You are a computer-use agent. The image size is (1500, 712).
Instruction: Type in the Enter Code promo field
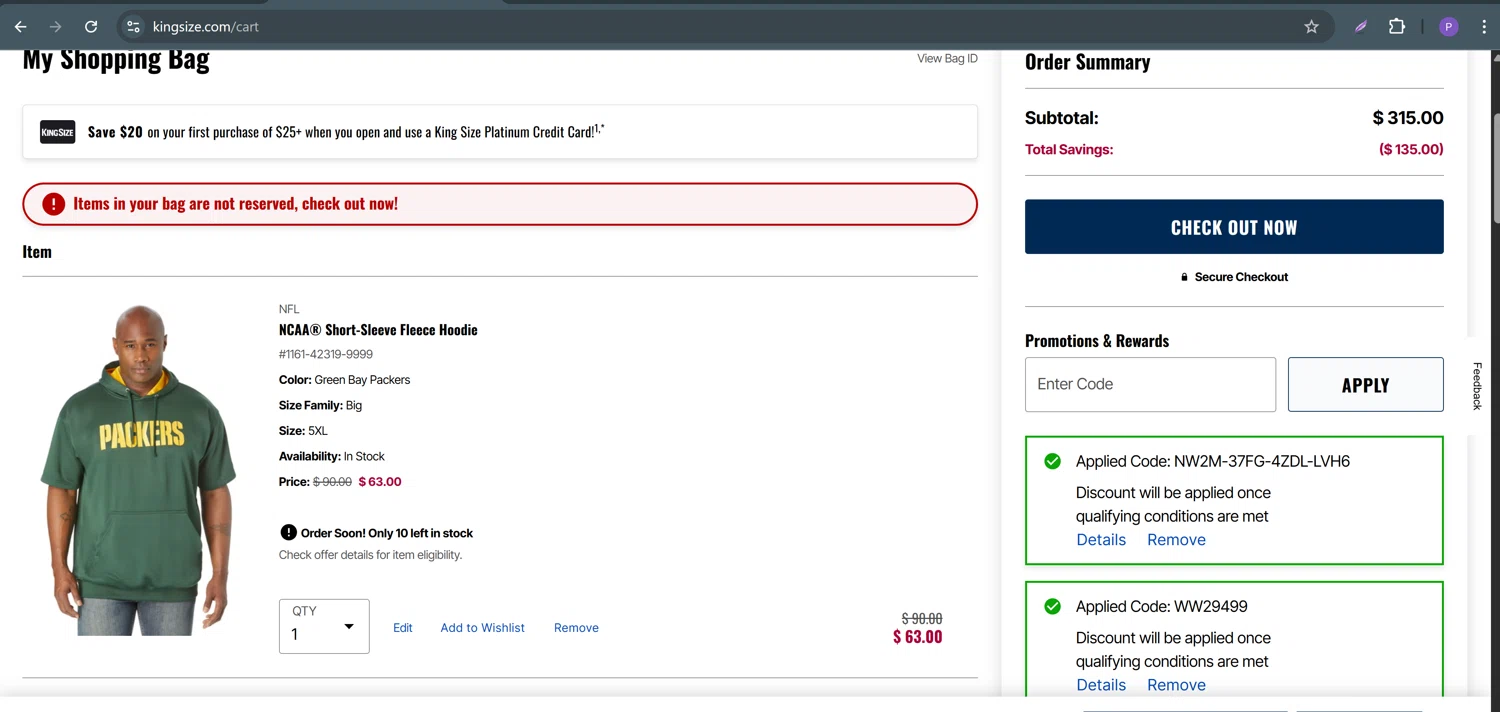[1150, 384]
